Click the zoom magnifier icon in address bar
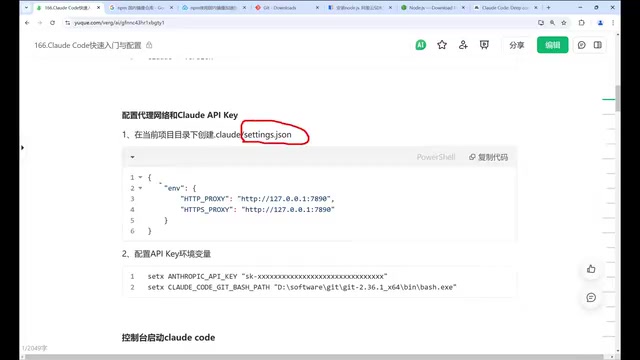The image size is (640, 360). (552, 23)
